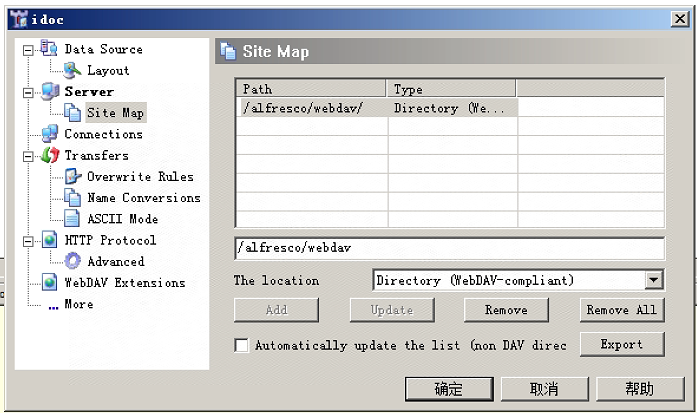Click the HTTP Protocol globe icon

coord(49,240)
